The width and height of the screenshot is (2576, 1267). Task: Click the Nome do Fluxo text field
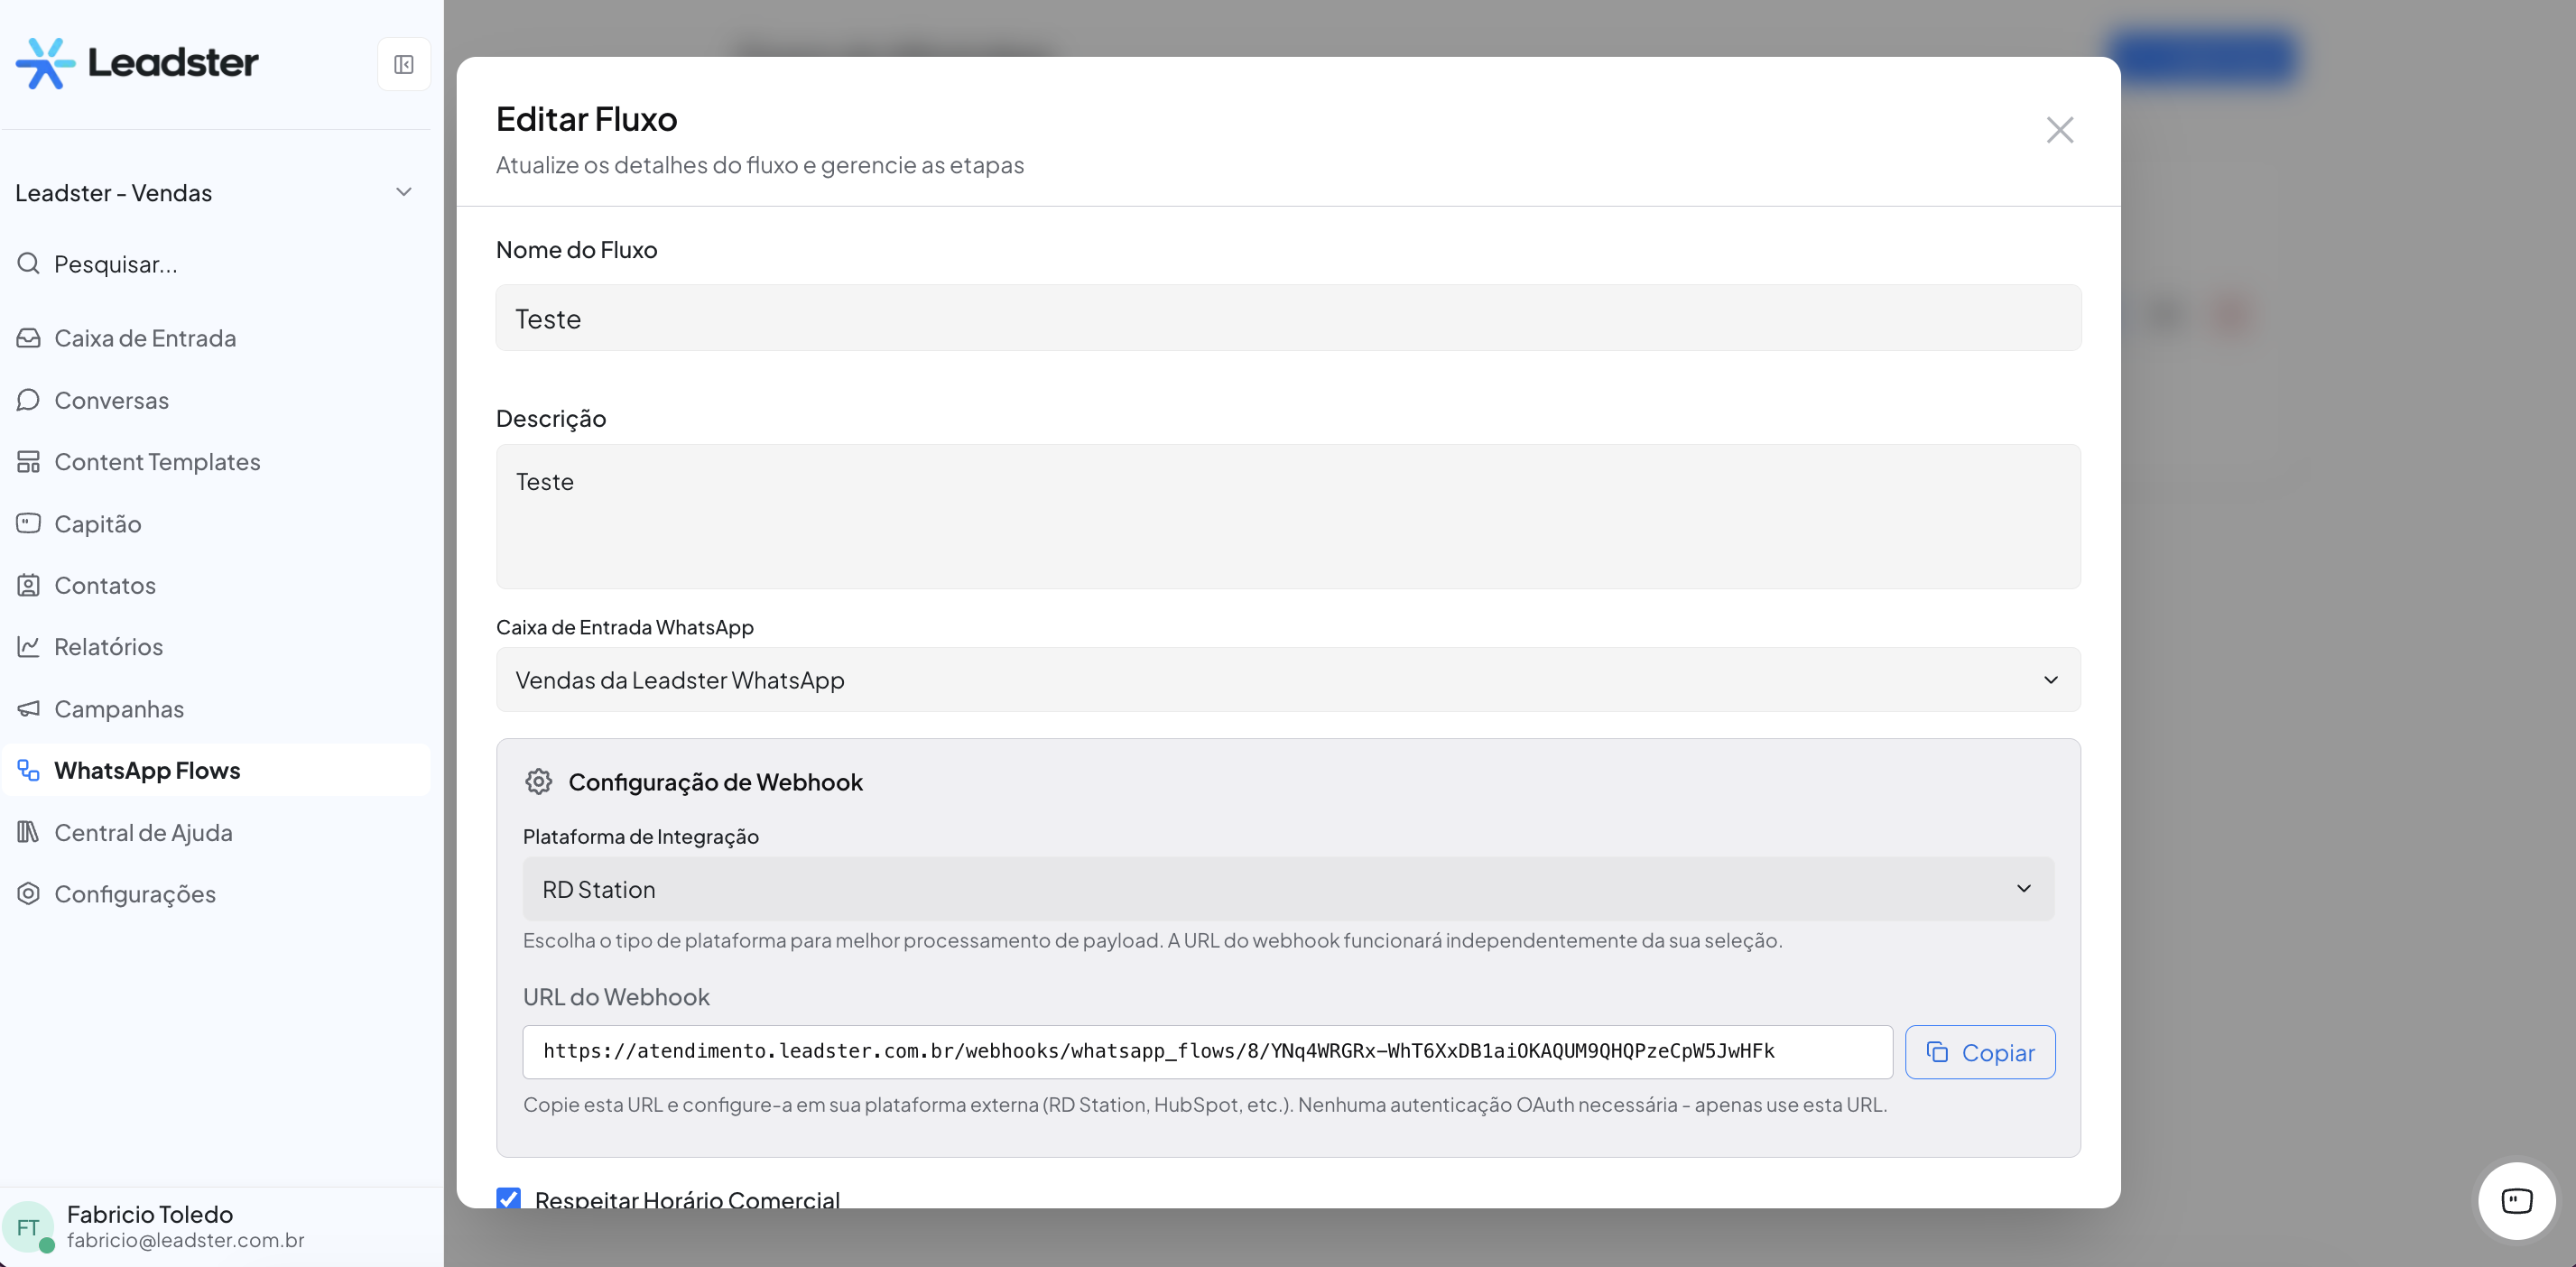pos(1288,318)
